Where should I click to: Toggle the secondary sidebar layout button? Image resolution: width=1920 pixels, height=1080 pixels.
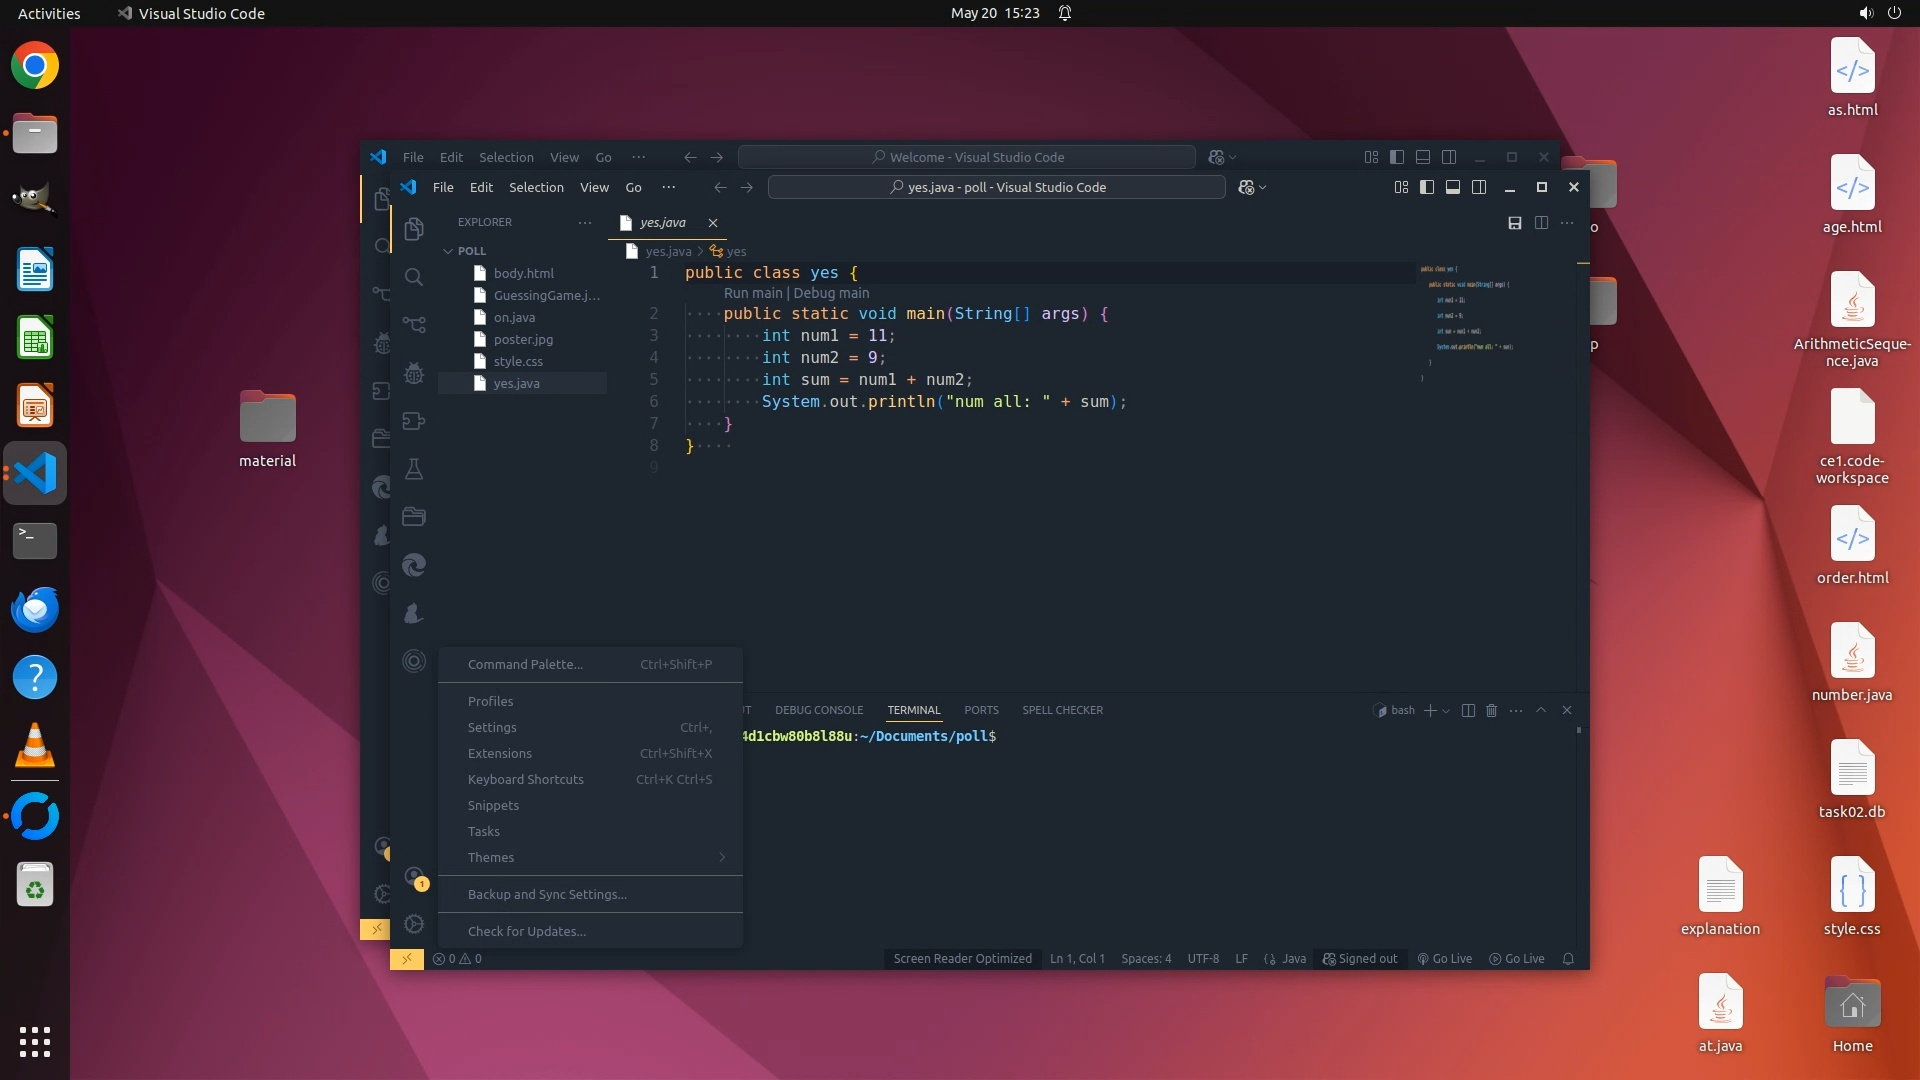(x=1479, y=187)
